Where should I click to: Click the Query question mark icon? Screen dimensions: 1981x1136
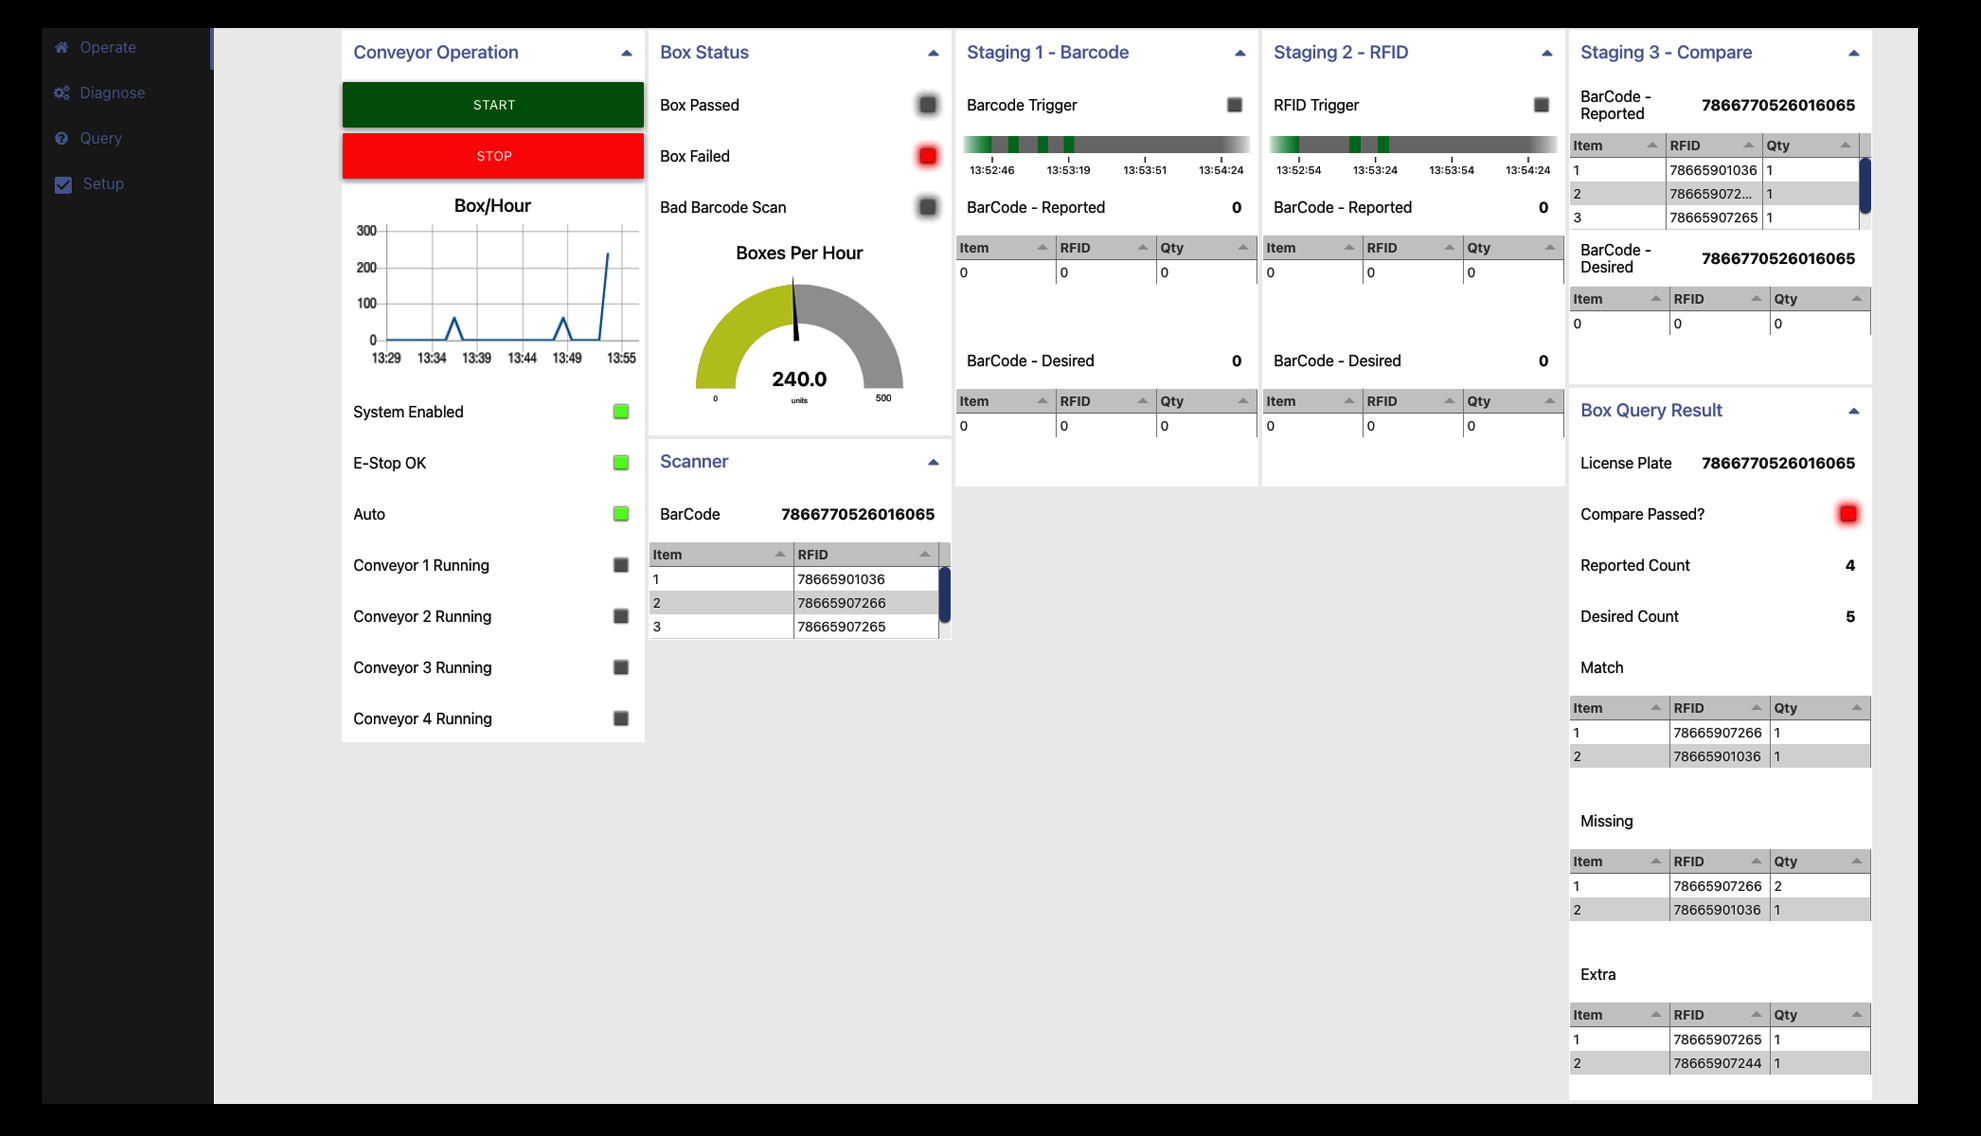pyautogui.click(x=61, y=138)
